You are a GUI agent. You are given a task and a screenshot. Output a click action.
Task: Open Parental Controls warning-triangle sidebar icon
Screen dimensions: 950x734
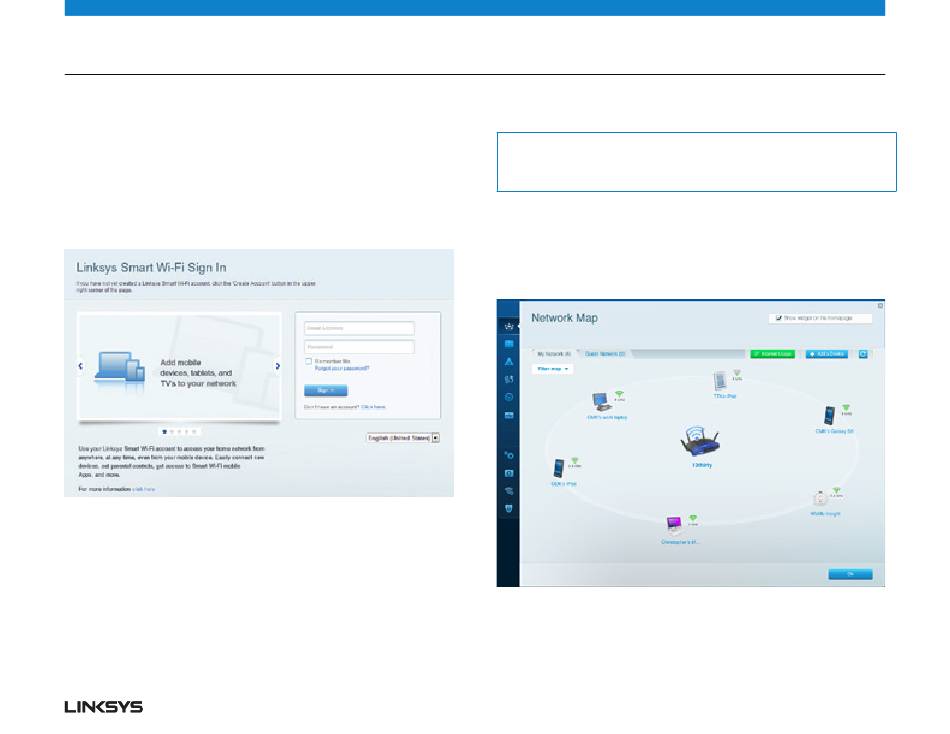point(509,361)
